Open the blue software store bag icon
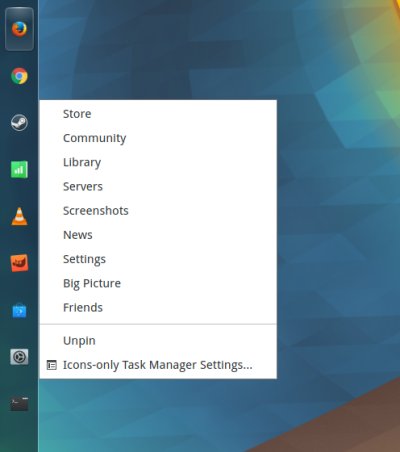Viewport: 400px width, 452px height. point(19,311)
